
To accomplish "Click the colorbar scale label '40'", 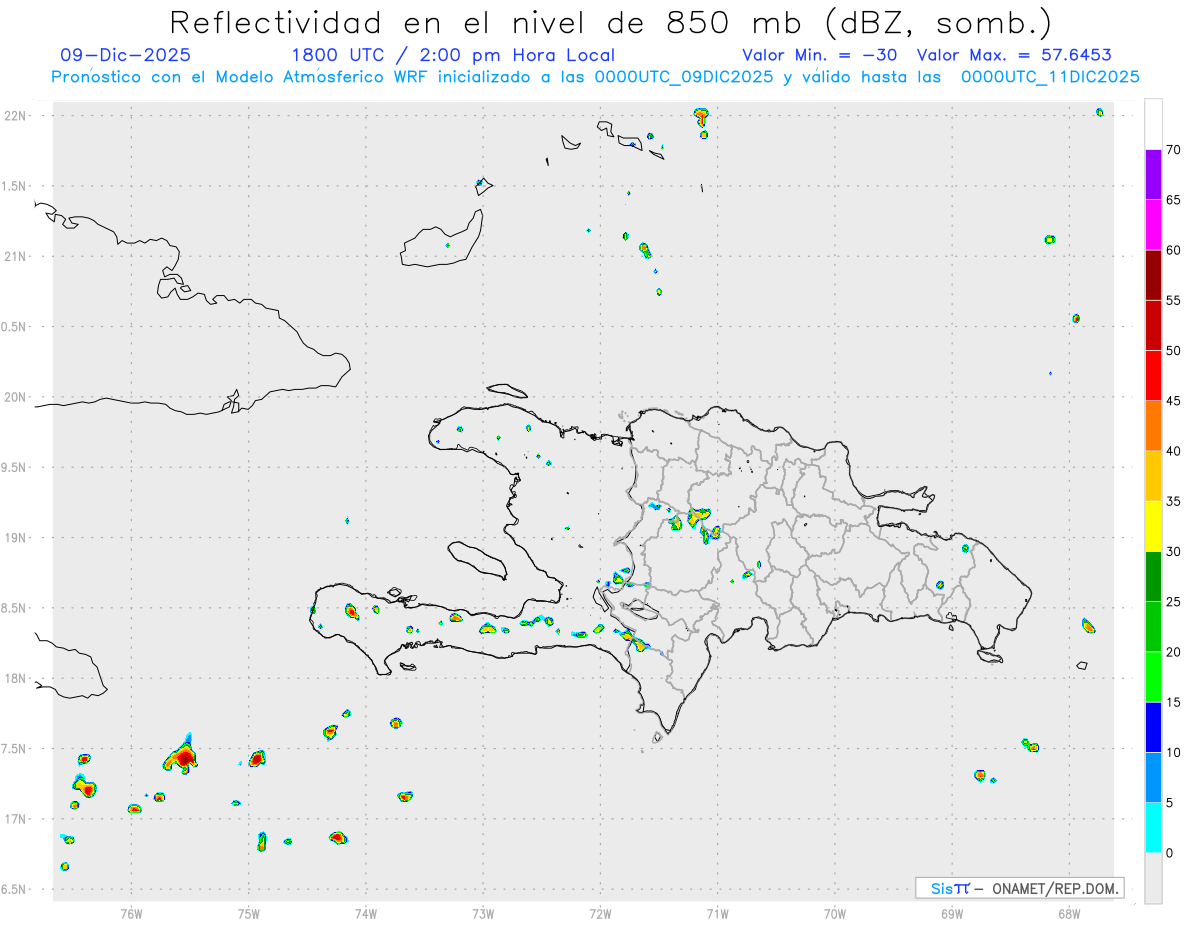I will pyautogui.click(x=1173, y=451).
